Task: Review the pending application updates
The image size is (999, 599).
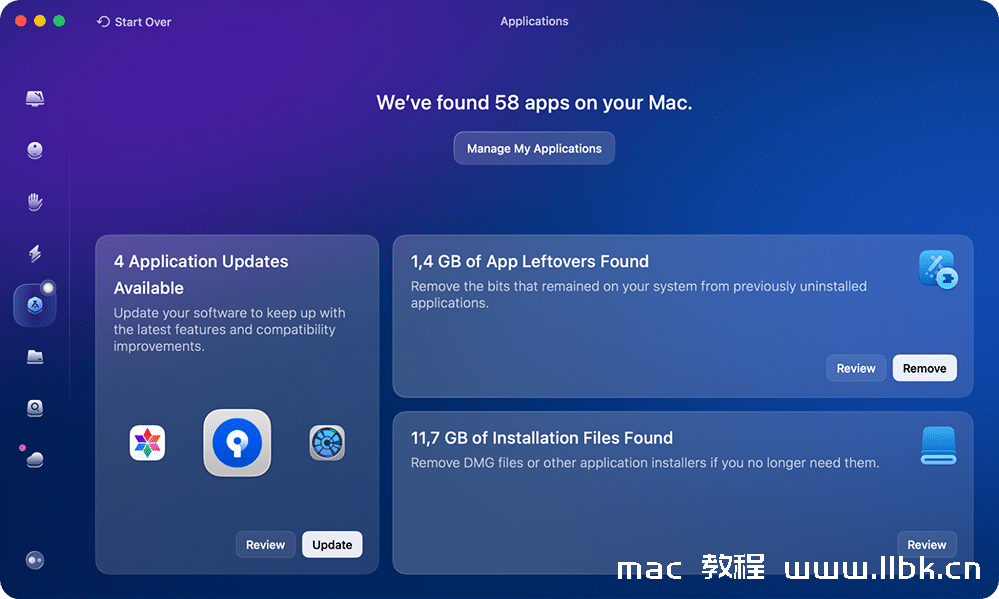Action: (265, 544)
